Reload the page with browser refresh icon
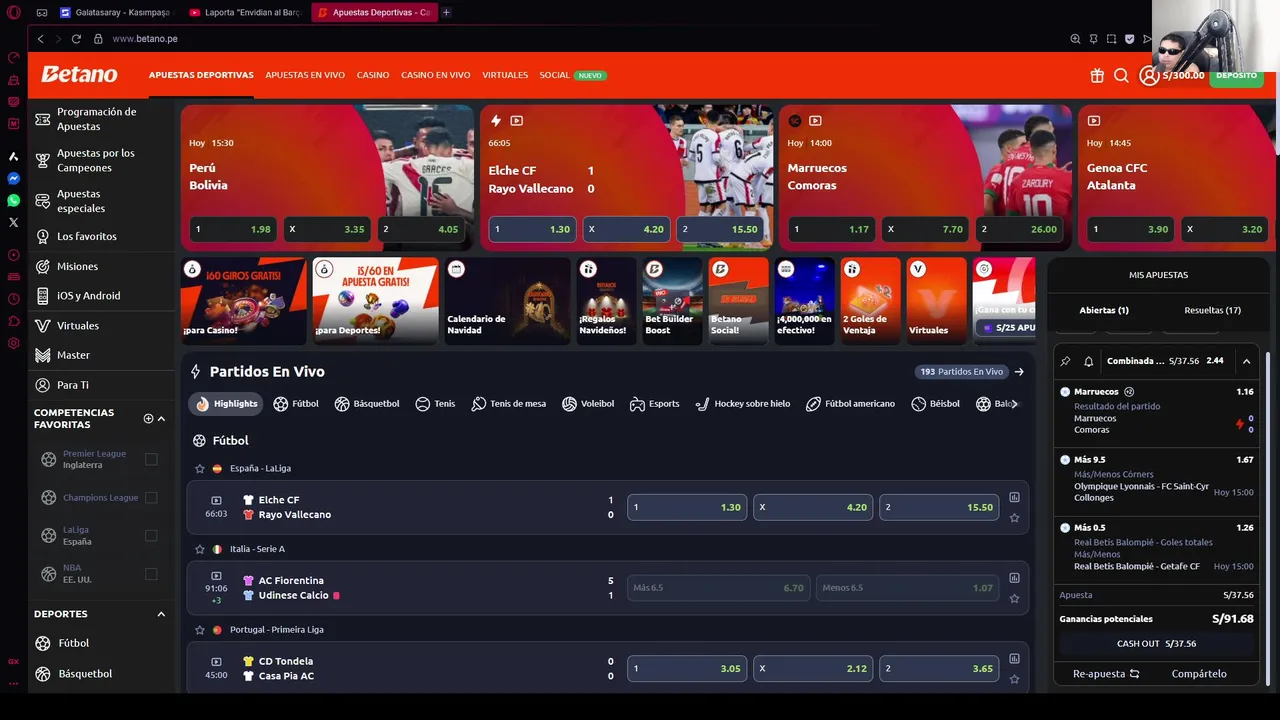This screenshot has width=1280, height=720. point(76,39)
